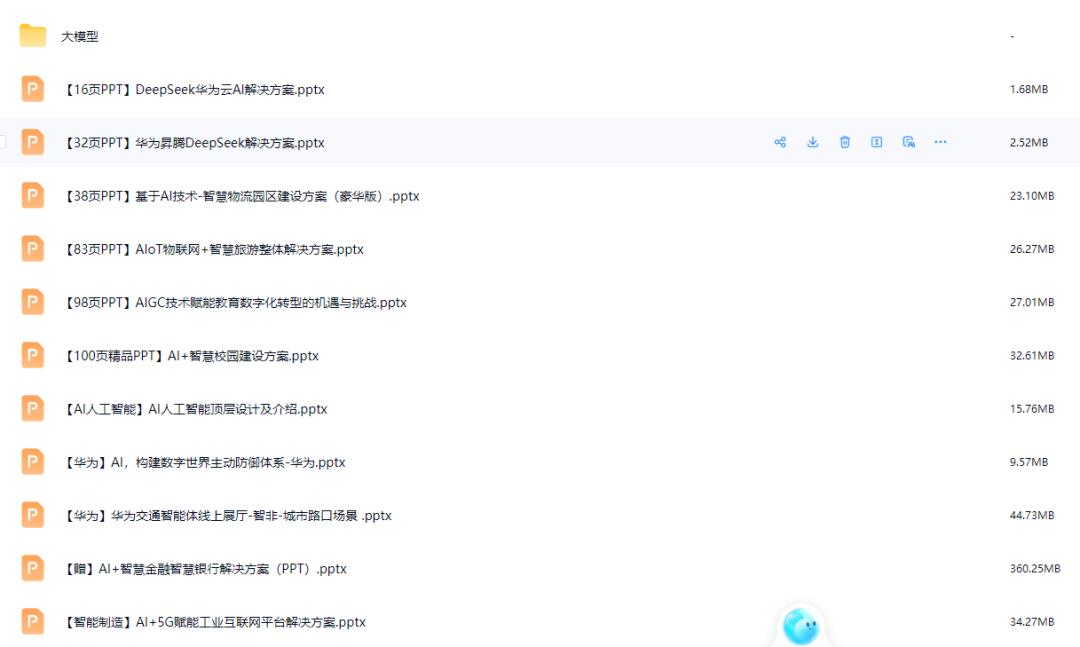Click the 大模型 folder icon
Image resolution: width=1080 pixels, height=647 pixels.
(32, 36)
